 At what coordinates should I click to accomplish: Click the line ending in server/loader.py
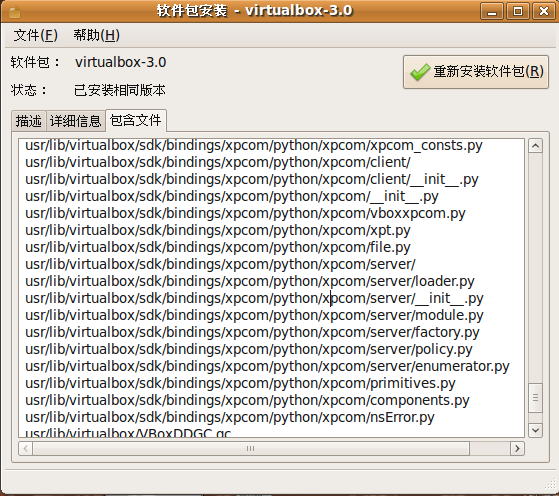[250, 281]
